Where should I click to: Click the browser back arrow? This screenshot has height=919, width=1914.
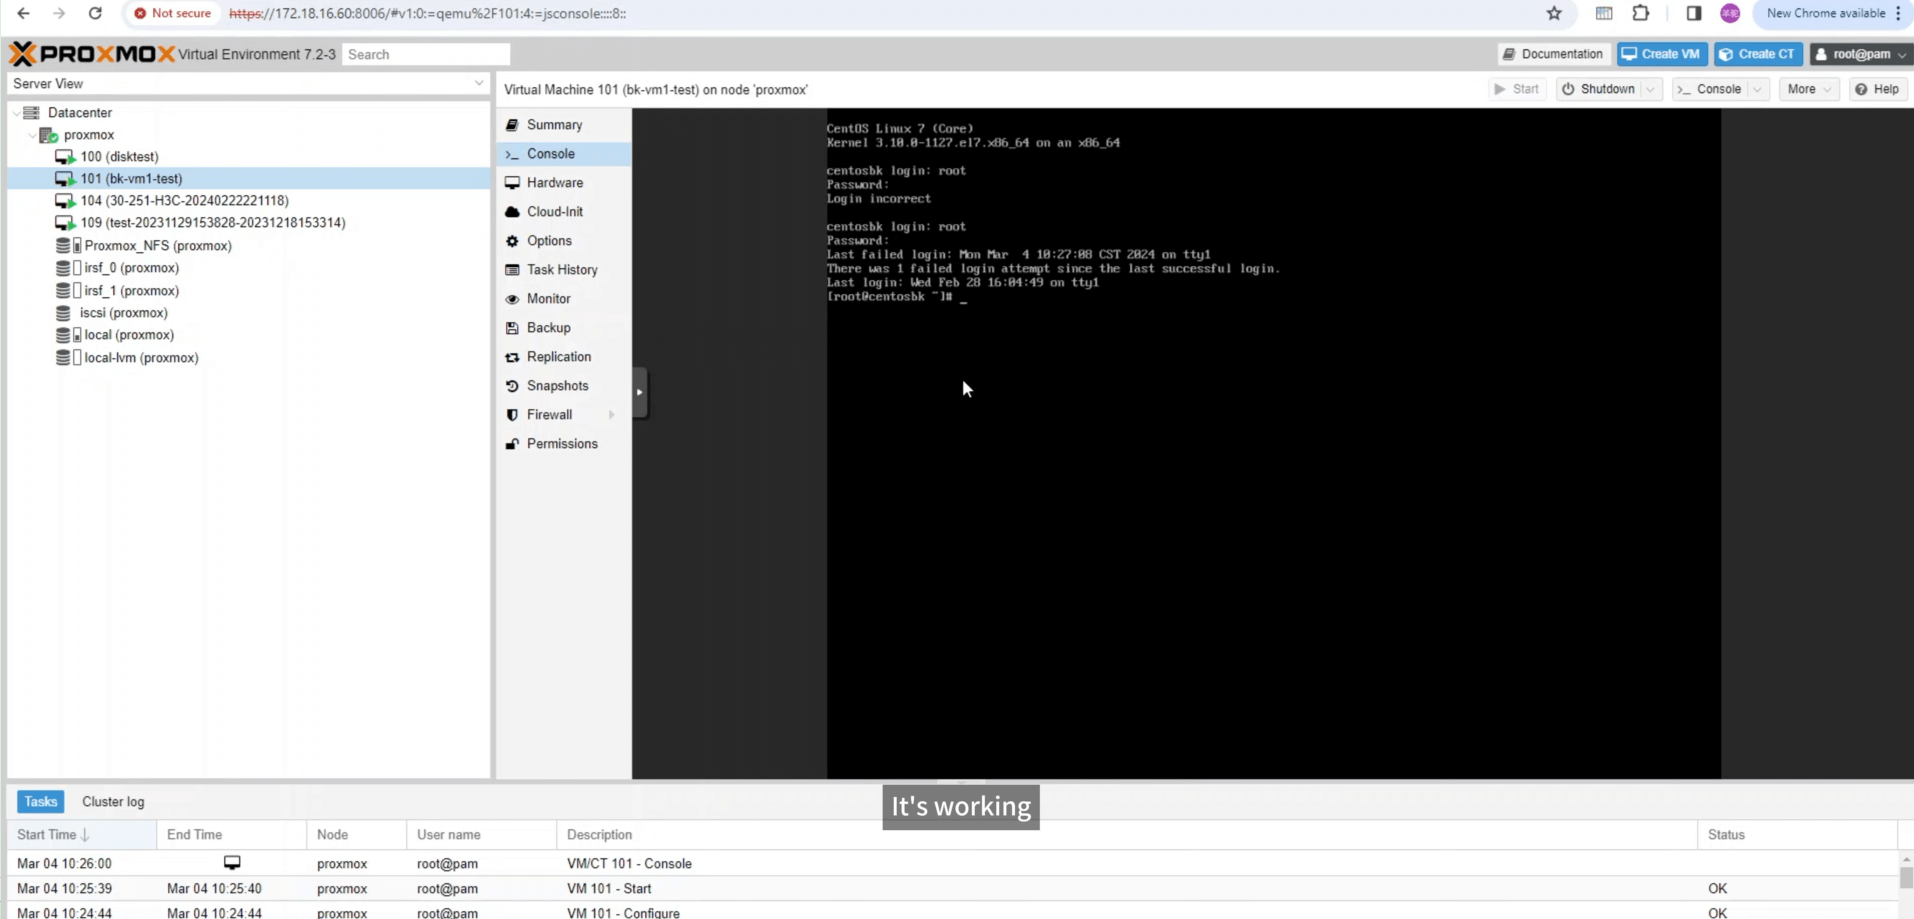click(23, 13)
